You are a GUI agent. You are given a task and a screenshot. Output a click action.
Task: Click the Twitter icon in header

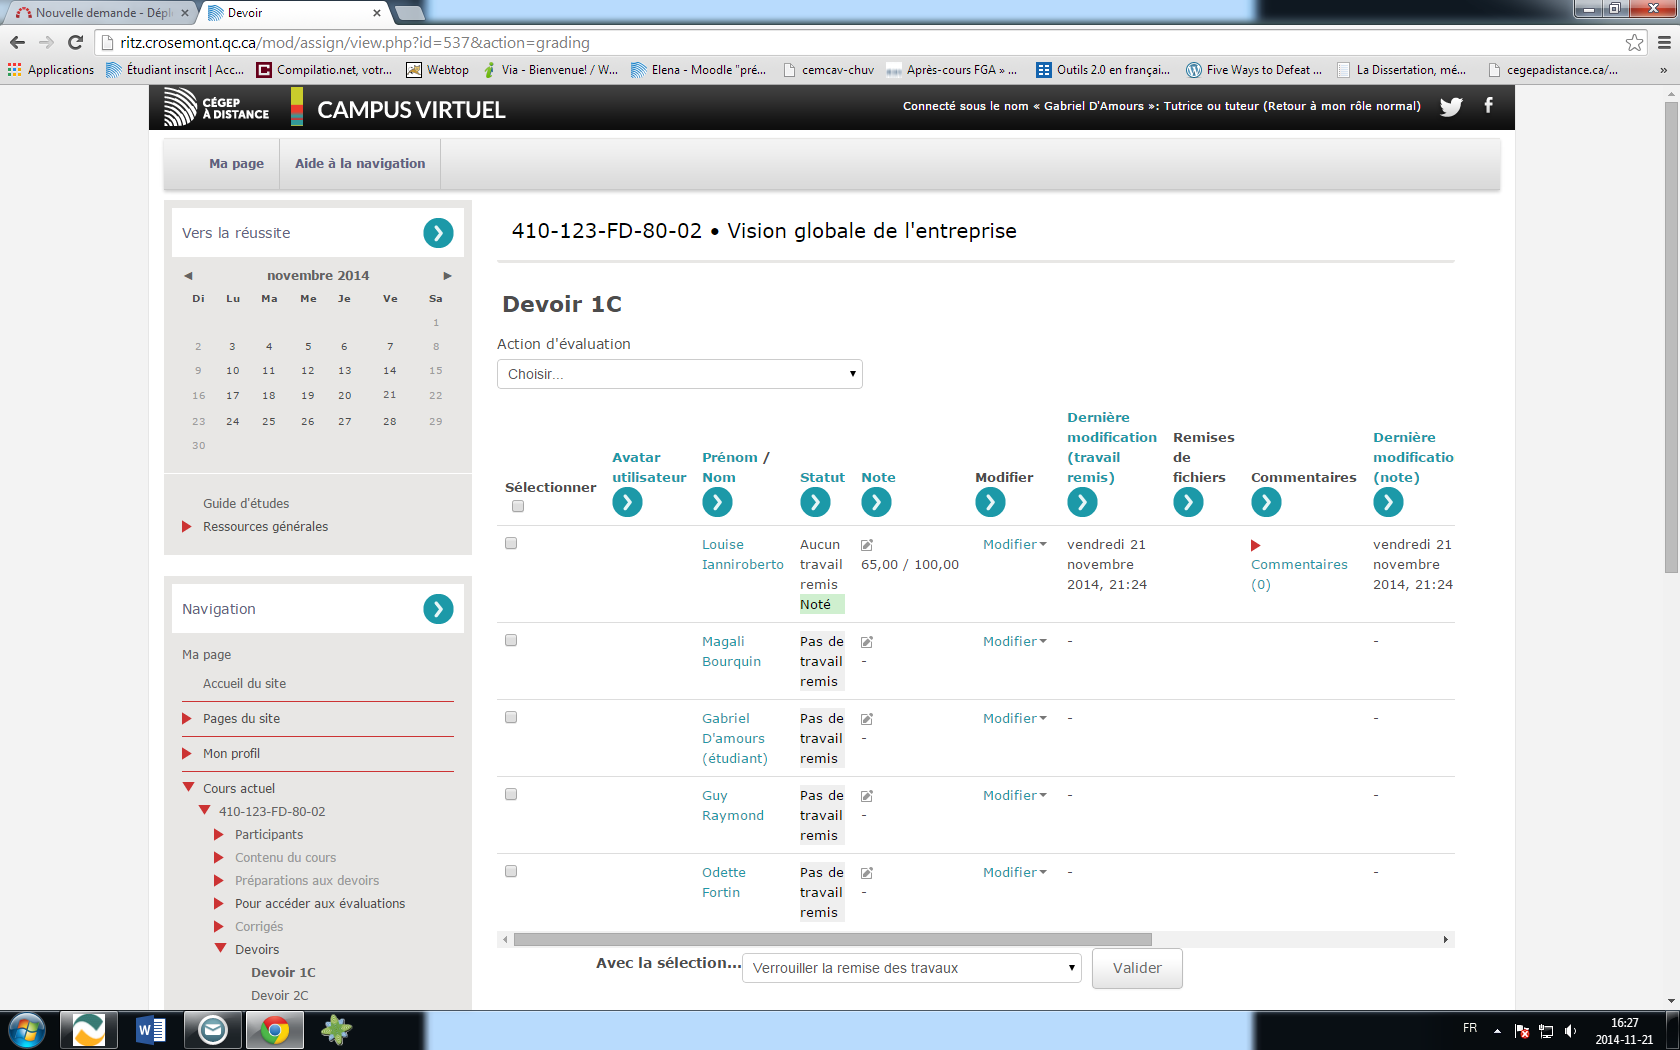click(1451, 106)
